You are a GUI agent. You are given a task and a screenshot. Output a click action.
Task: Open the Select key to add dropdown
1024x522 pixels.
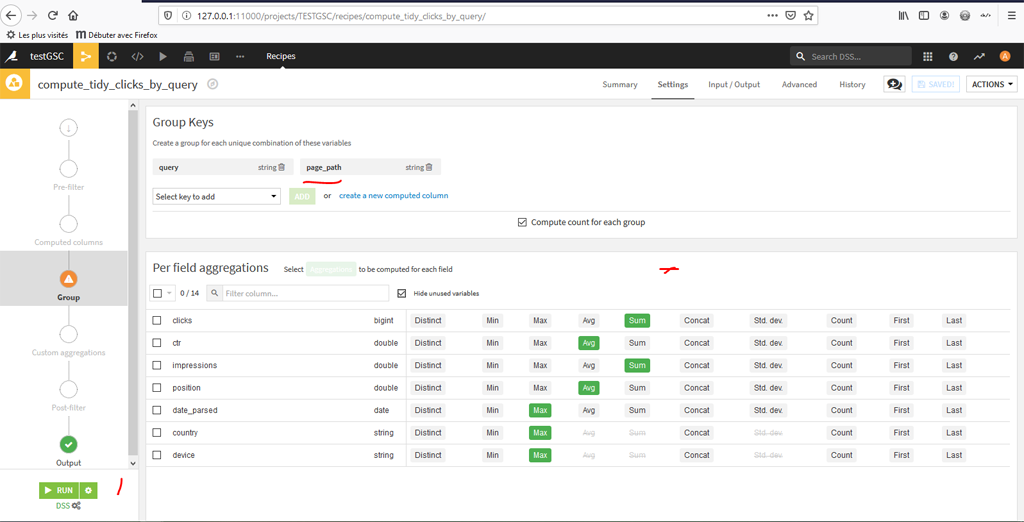point(217,197)
